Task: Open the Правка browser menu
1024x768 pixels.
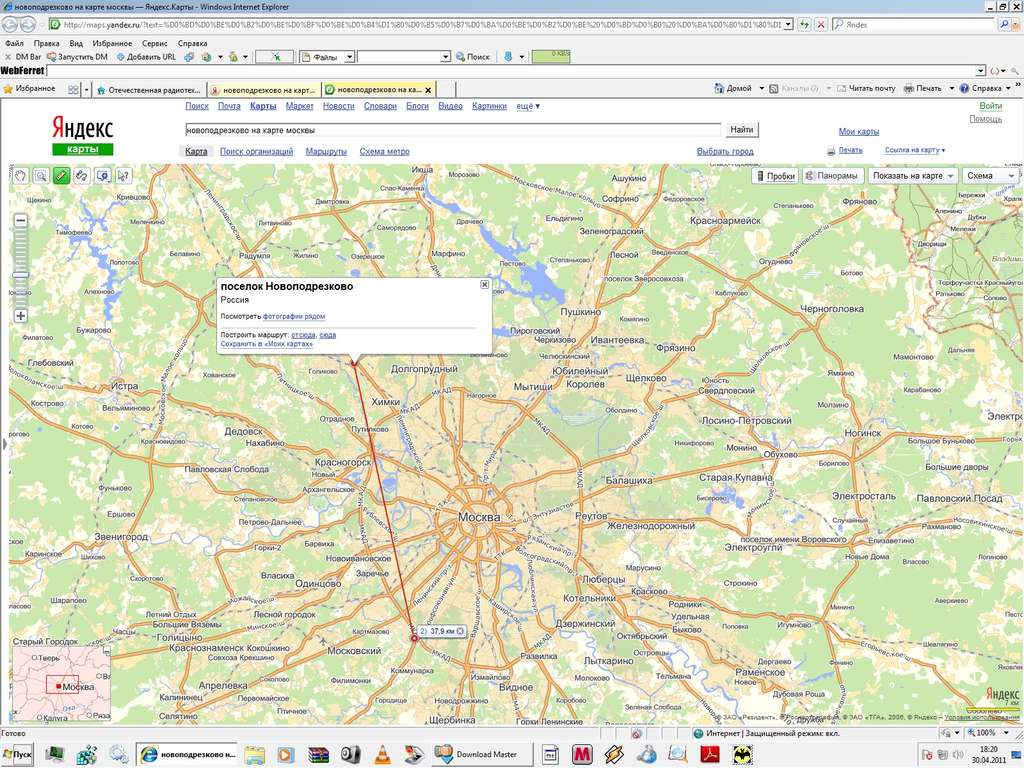Action: pos(46,43)
